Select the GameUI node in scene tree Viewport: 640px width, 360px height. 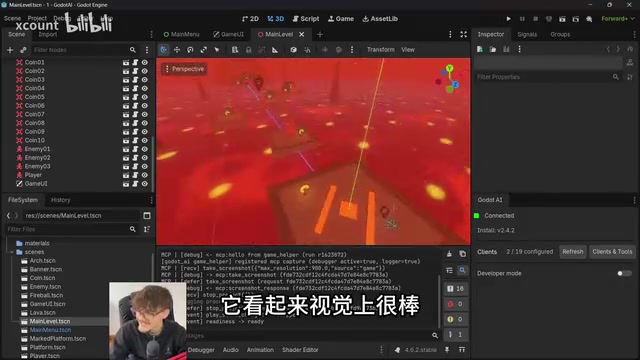tap(36, 184)
